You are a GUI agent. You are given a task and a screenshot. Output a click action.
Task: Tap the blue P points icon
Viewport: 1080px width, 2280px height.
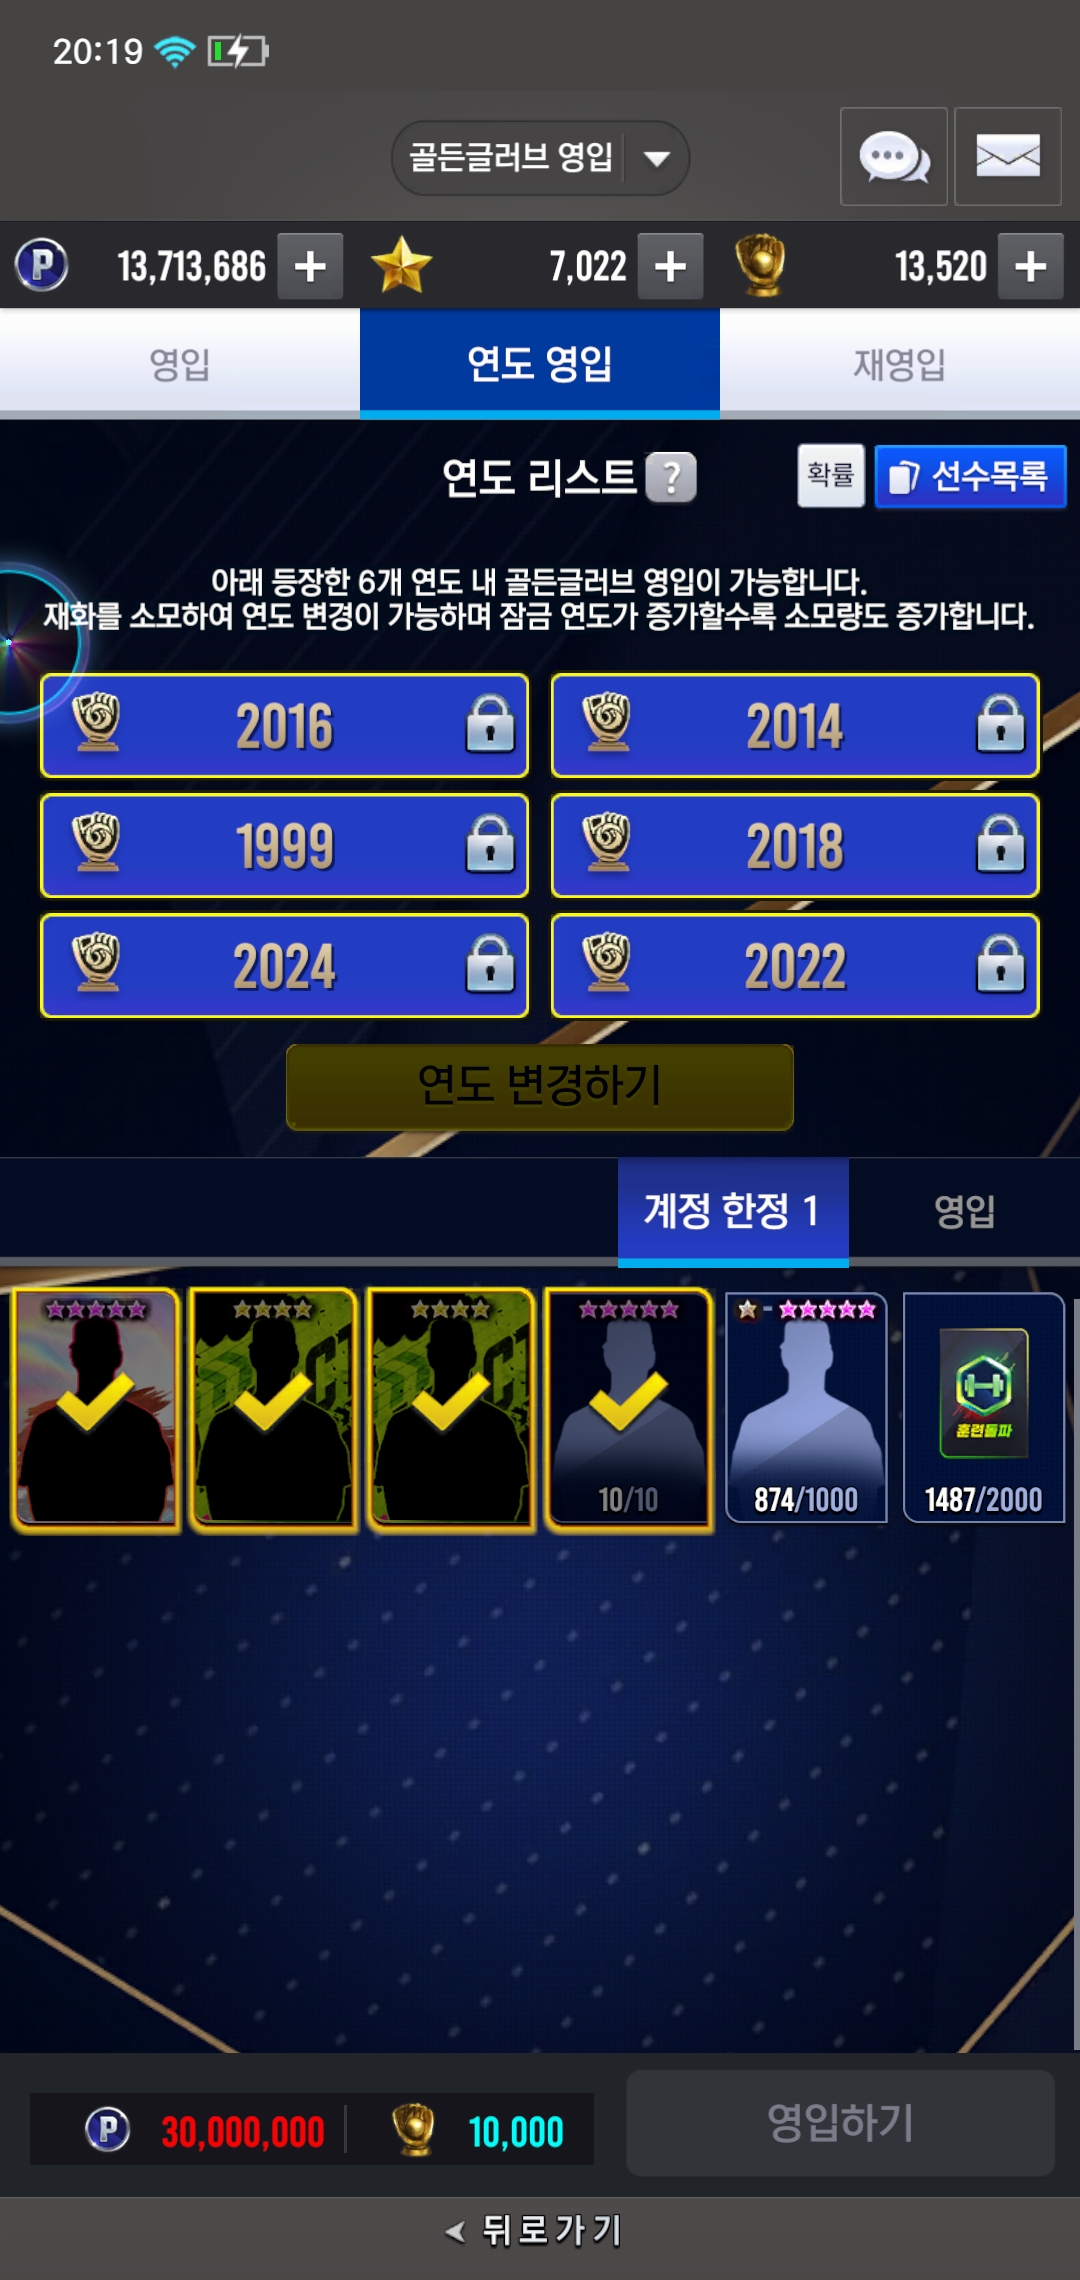pyautogui.click(x=42, y=266)
